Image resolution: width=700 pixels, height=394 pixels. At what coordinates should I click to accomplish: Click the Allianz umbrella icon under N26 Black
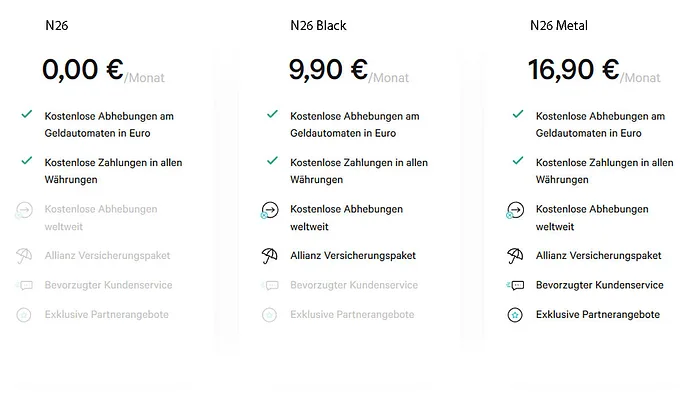(x=269, y=256)
